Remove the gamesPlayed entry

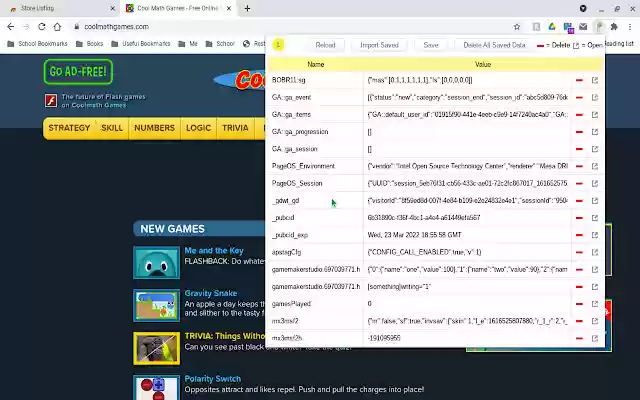(x=579, y=304)
